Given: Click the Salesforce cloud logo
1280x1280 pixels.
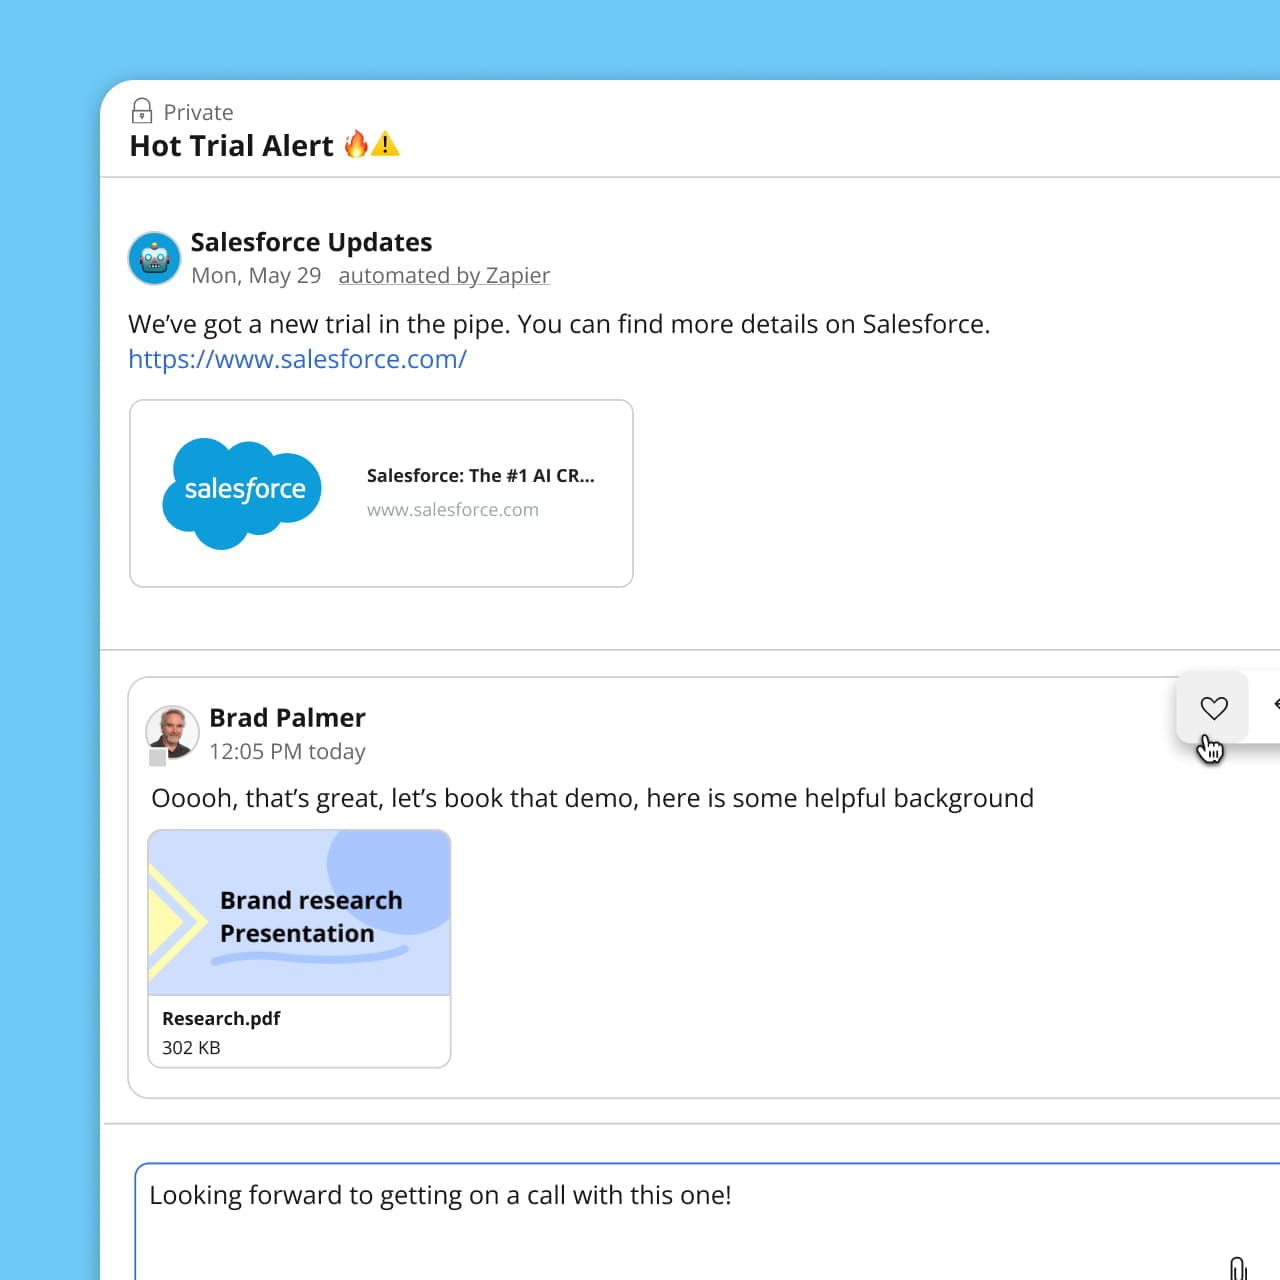Looking at the screenshot, I should tap(242, 493).
